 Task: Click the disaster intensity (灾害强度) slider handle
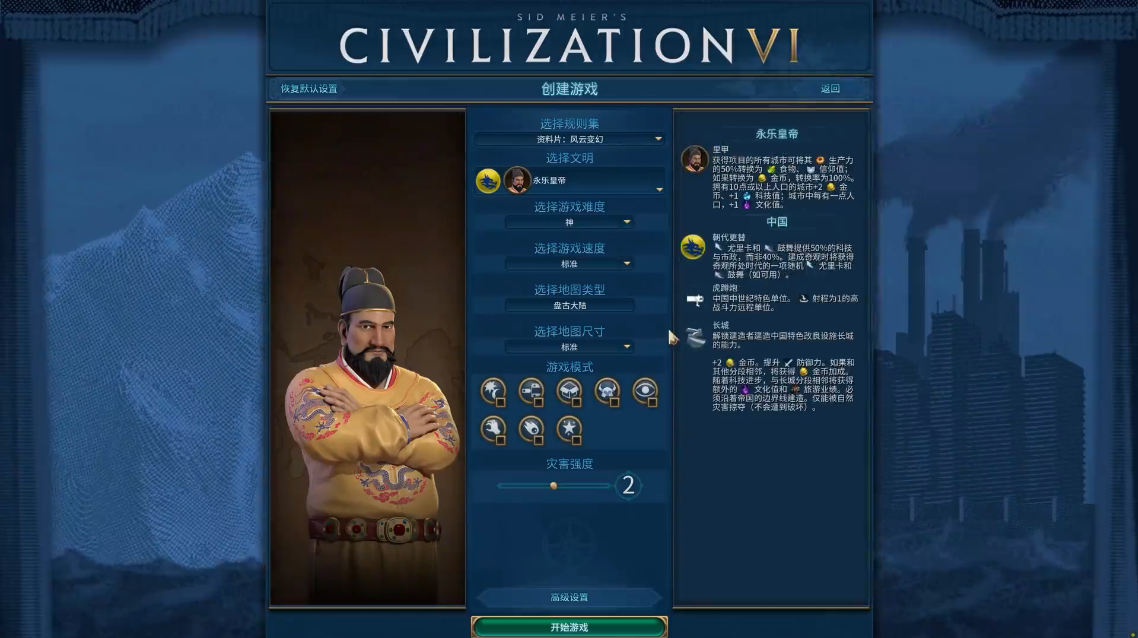553,486
